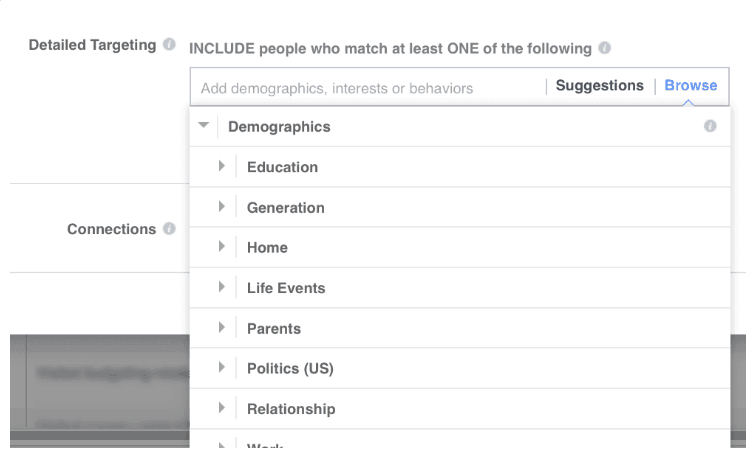Screen dimensions: 754x455
Task: Select the Education tree item
Action: [282, 167]
